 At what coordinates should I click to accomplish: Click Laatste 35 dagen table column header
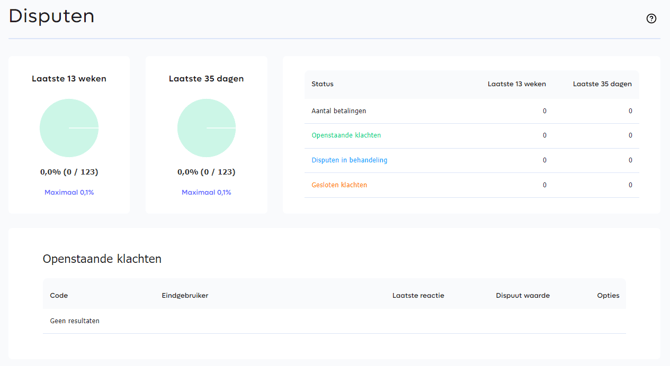point(602,84)
